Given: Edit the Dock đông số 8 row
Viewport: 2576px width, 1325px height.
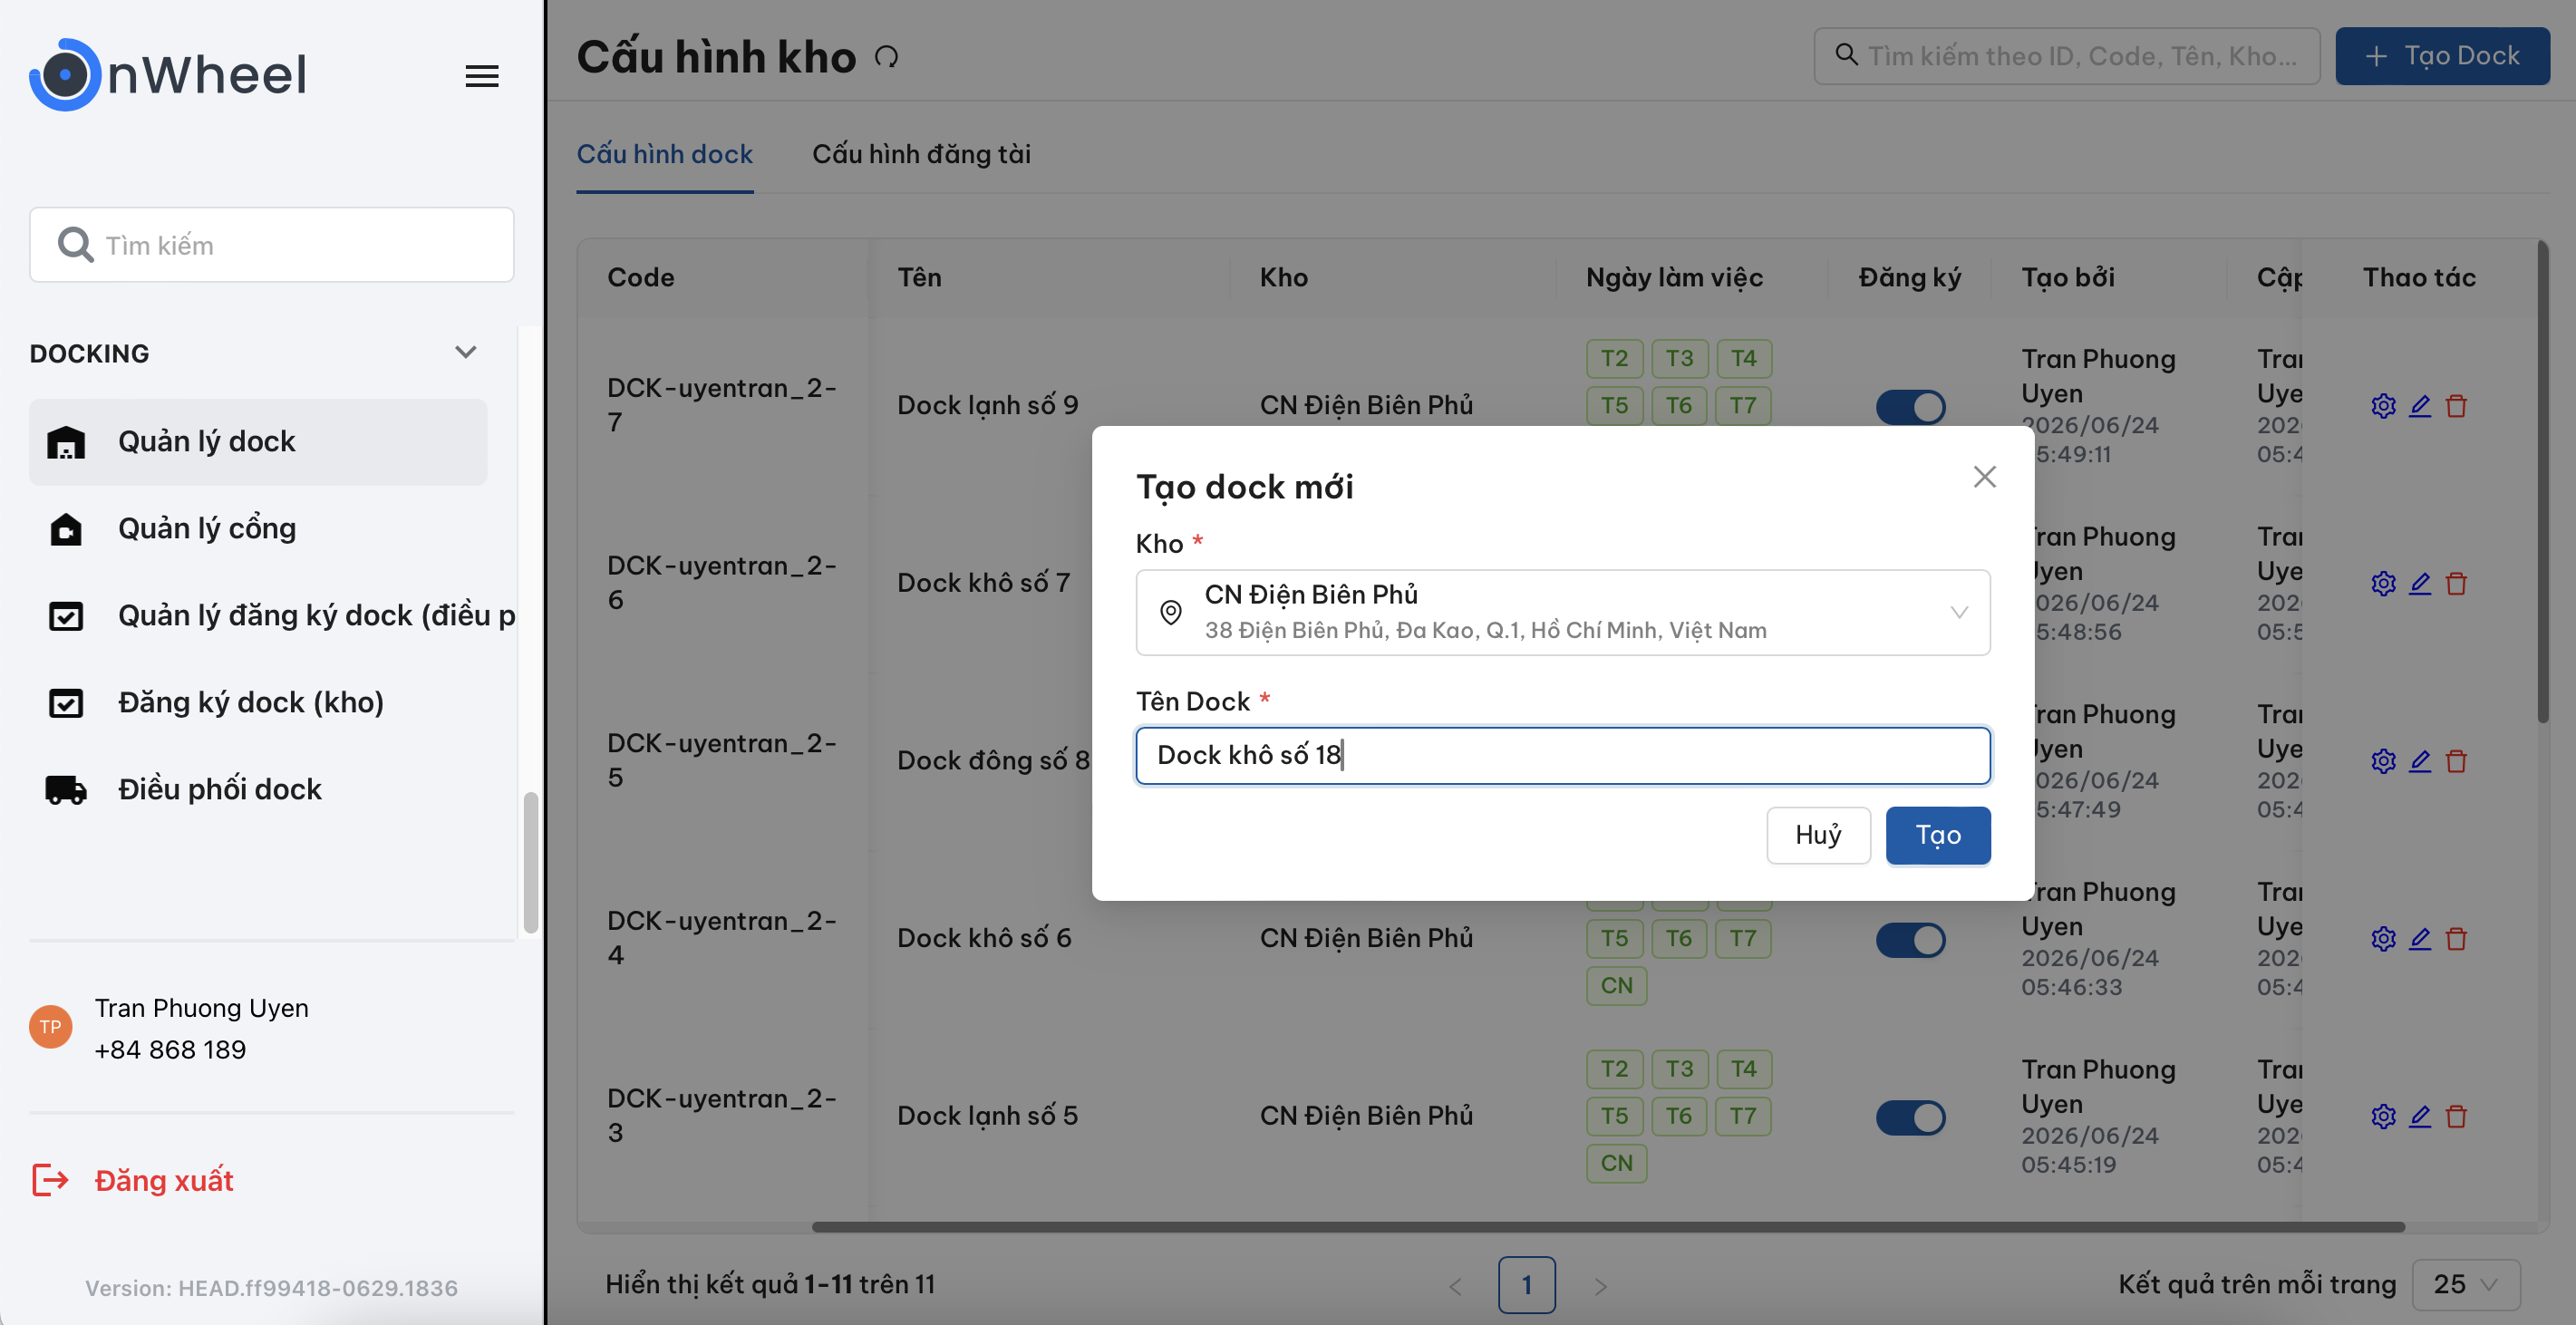Looking at the screenshot, I should click(x=2420, y=762).
